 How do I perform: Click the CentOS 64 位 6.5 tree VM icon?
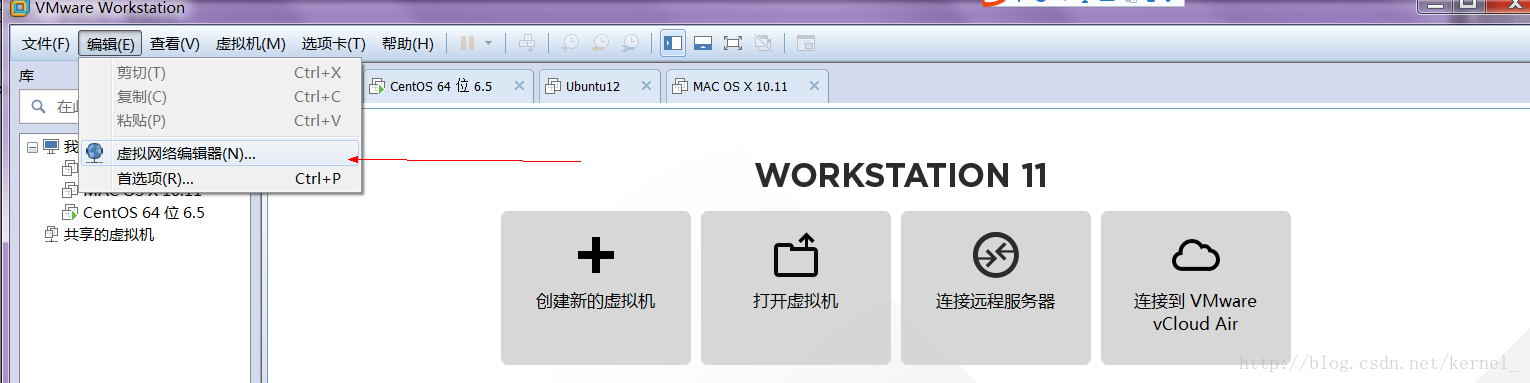70,212
